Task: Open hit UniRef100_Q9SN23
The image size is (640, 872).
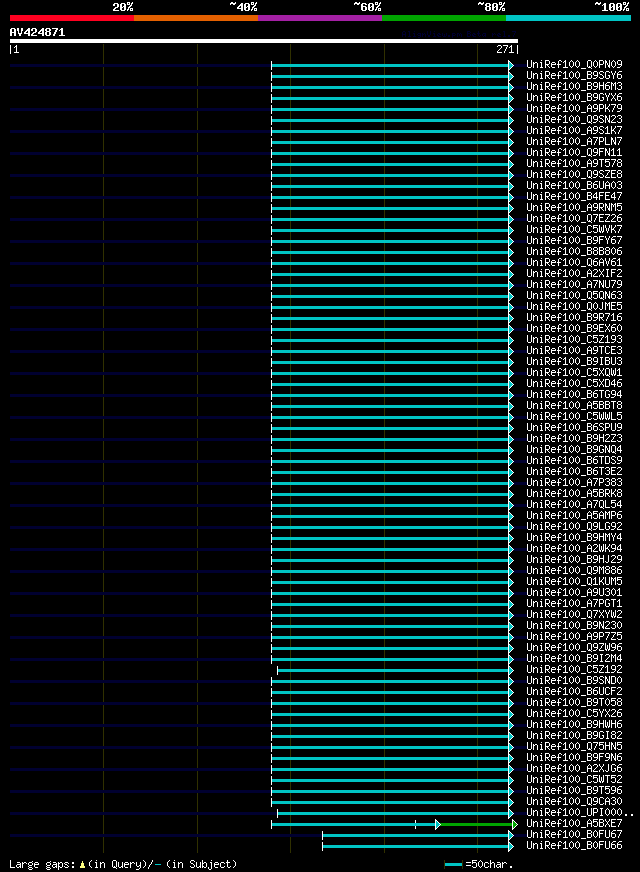Action: tap(574, 120)
